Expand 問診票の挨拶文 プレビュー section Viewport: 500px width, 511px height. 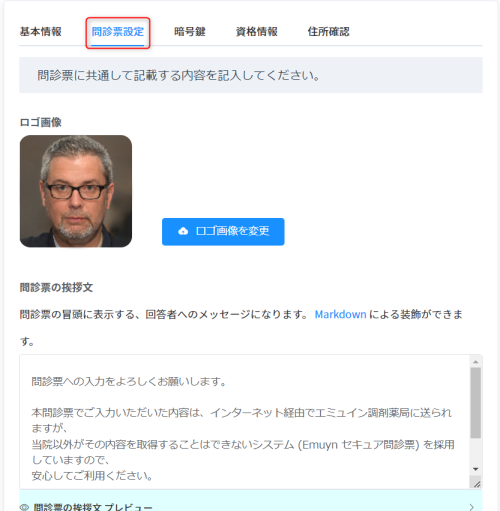pyautogui.click(x=251, y=501)
